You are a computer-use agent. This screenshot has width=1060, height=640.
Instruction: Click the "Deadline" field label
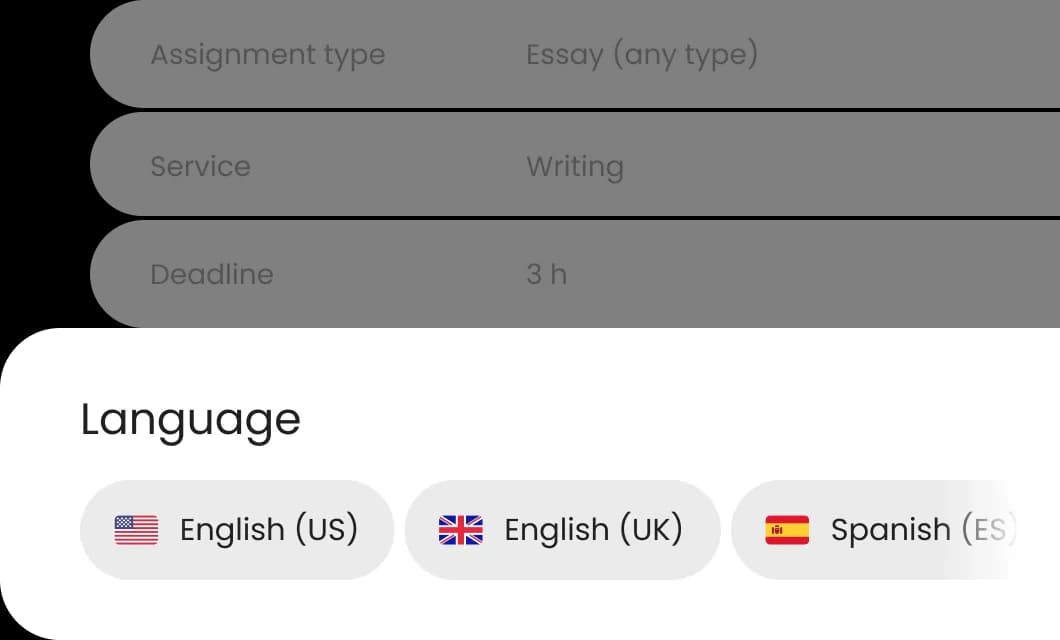click(x=211, y=274)
